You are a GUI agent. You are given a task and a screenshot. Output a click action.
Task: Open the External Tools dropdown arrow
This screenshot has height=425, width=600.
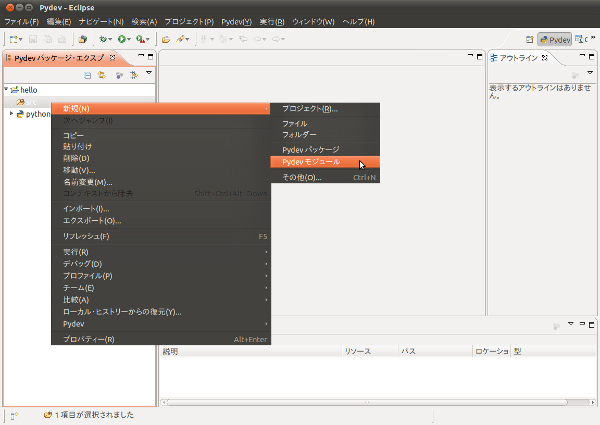click(x=148, y=39)
